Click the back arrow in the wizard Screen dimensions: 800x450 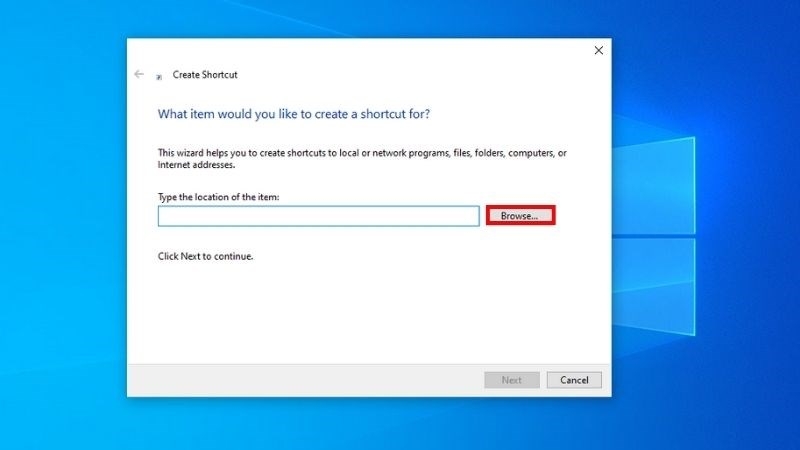click(139, 74)
